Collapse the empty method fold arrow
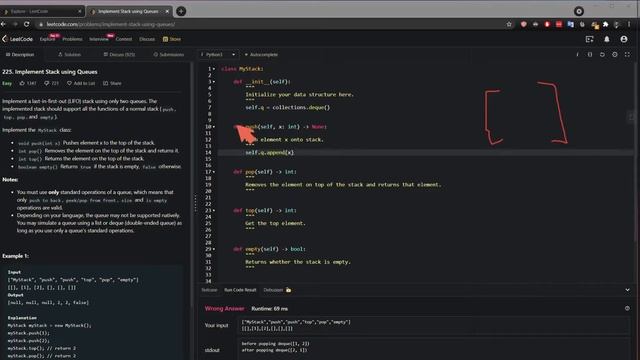 click(x=214, y=249)
